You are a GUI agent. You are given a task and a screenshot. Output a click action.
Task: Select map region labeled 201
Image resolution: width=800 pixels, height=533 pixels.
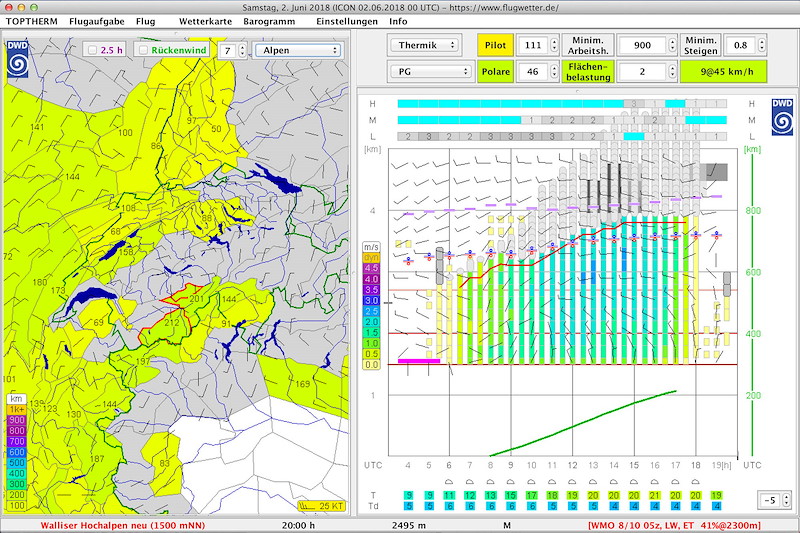coord(196,299)
